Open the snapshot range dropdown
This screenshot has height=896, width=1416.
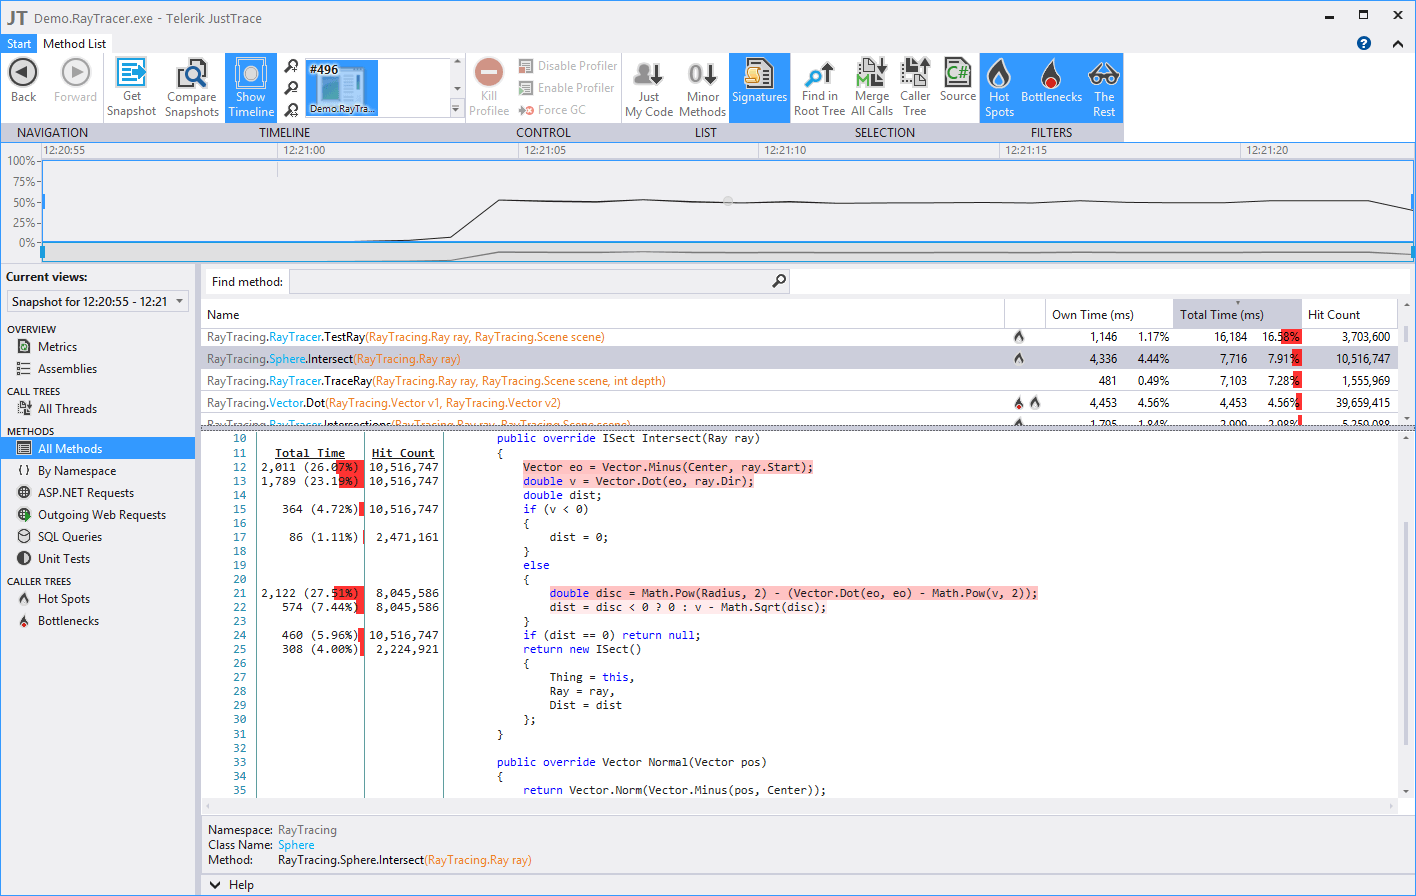[x=98, y=301]
